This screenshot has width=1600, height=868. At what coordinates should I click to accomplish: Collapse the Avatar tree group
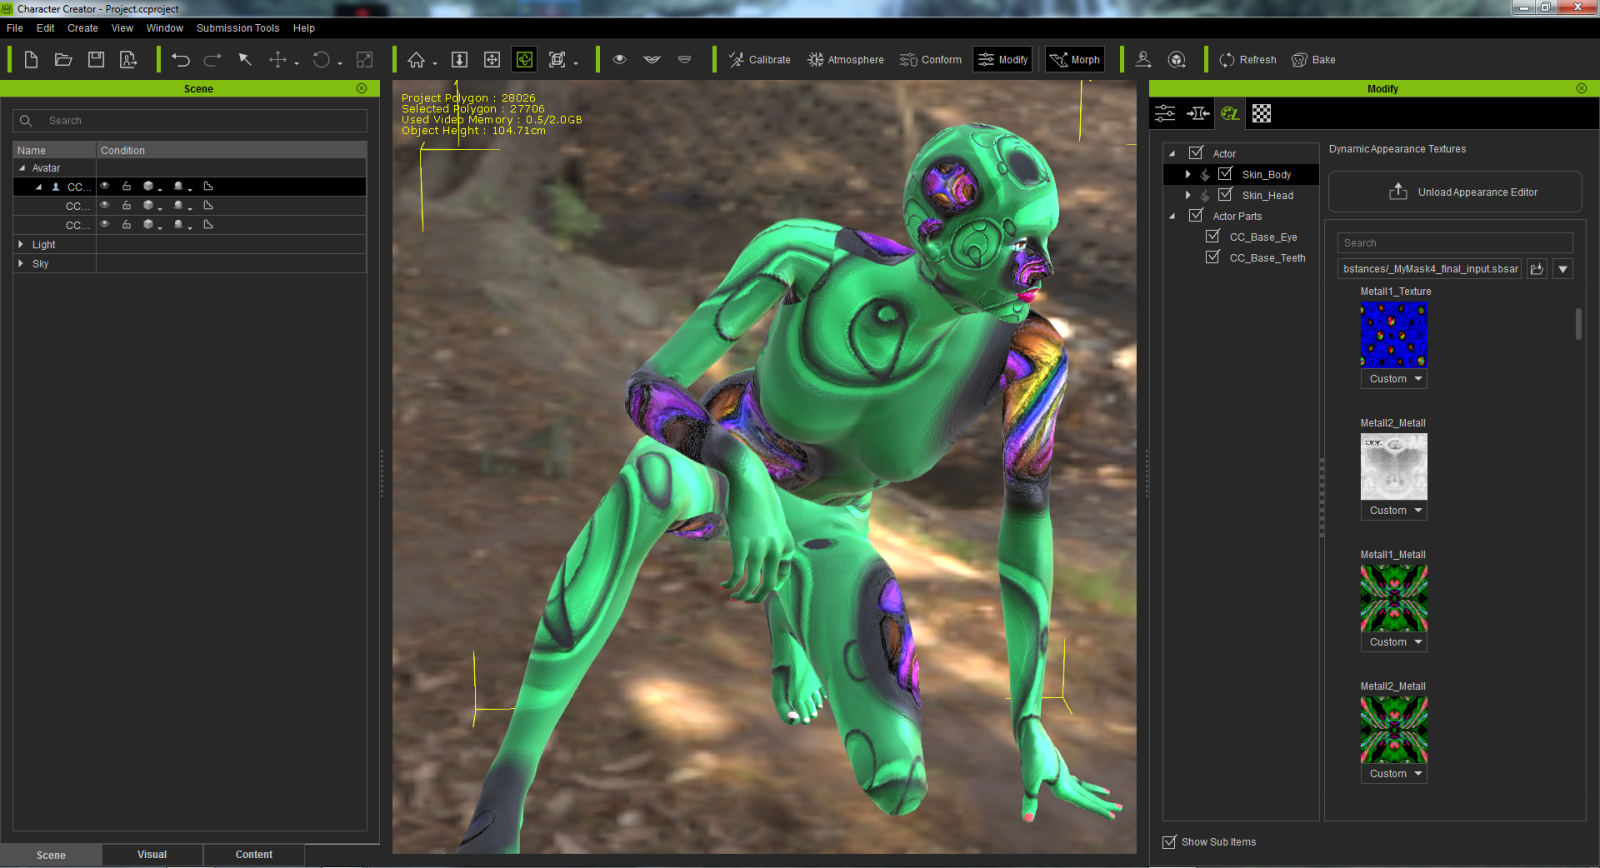pyautogui.click(x=22, y=168)
